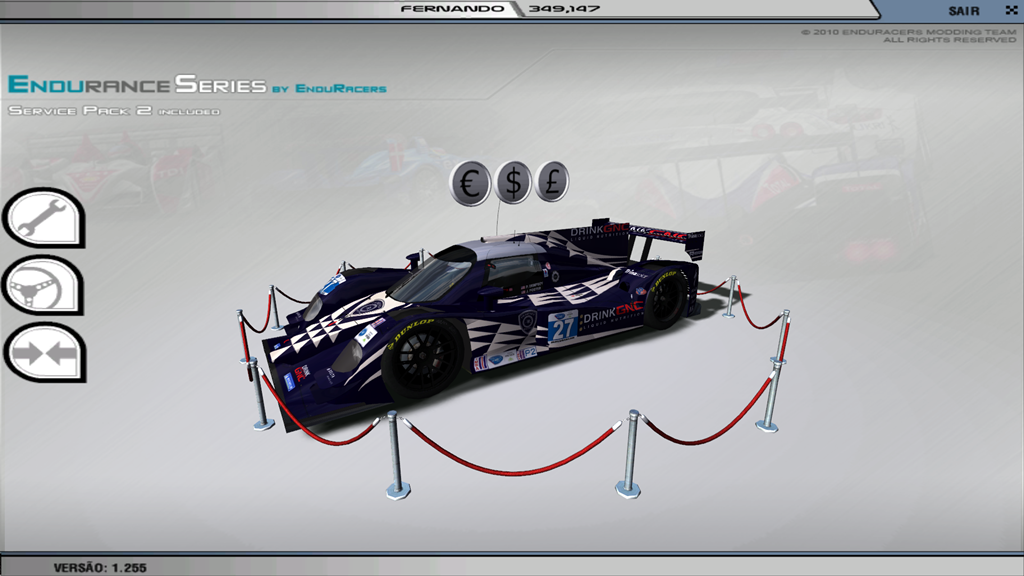Image resolution: width=1024 pixels, height=576 pixels.
Task: Open the wrench settings icon
Action: click(44, 218)
